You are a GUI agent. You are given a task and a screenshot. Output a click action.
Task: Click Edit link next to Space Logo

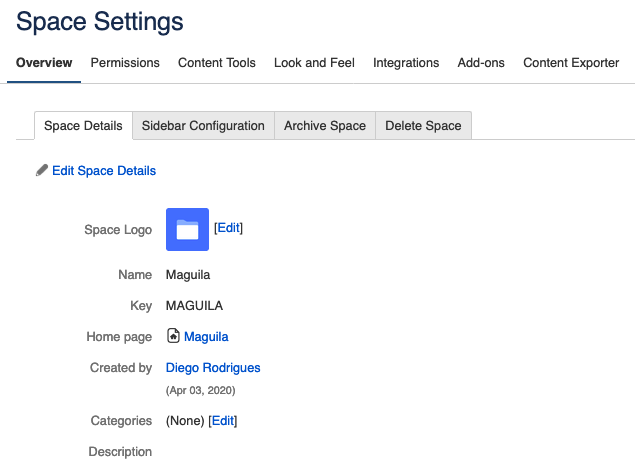pyautogui.click(x=229, y=228)
